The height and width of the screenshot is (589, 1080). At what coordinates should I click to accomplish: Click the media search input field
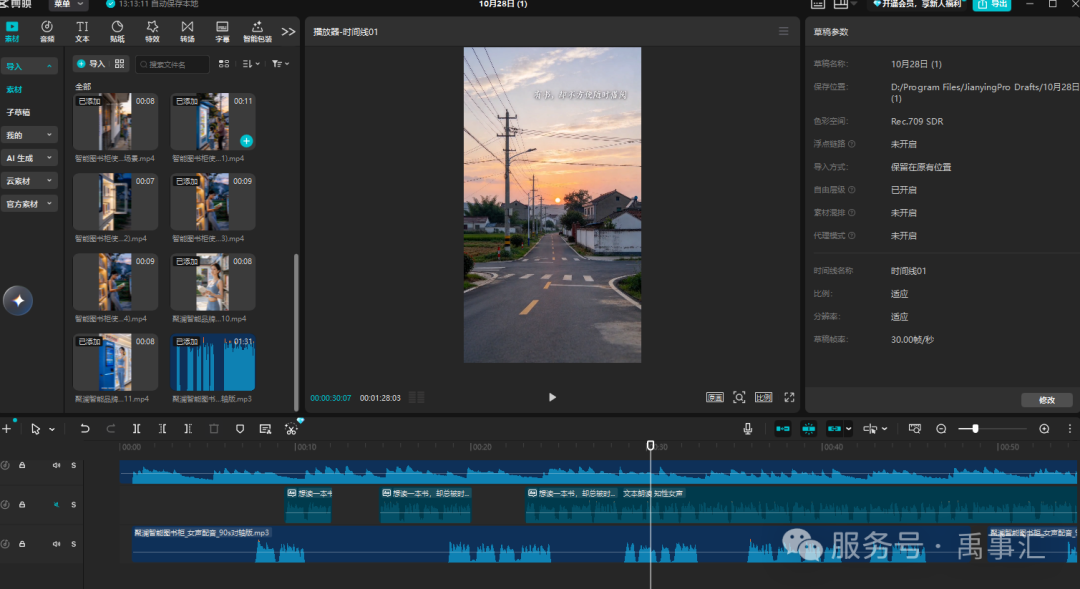coord(172,64)
